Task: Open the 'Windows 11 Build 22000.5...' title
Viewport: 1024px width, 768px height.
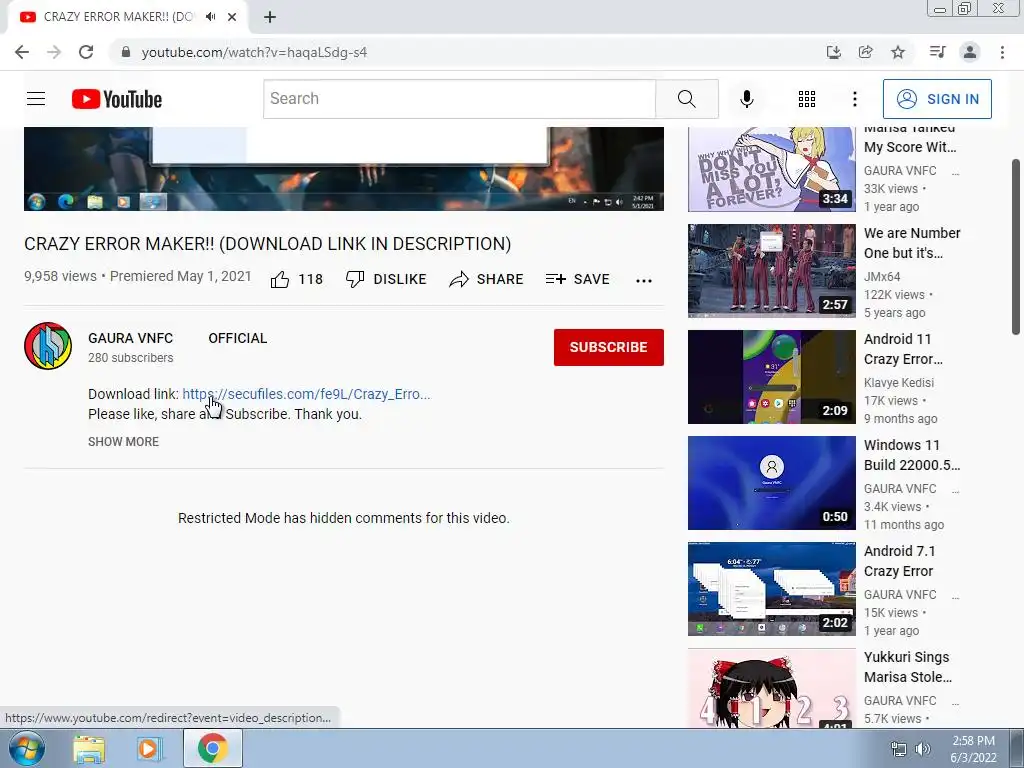Action: pos(912,455)
